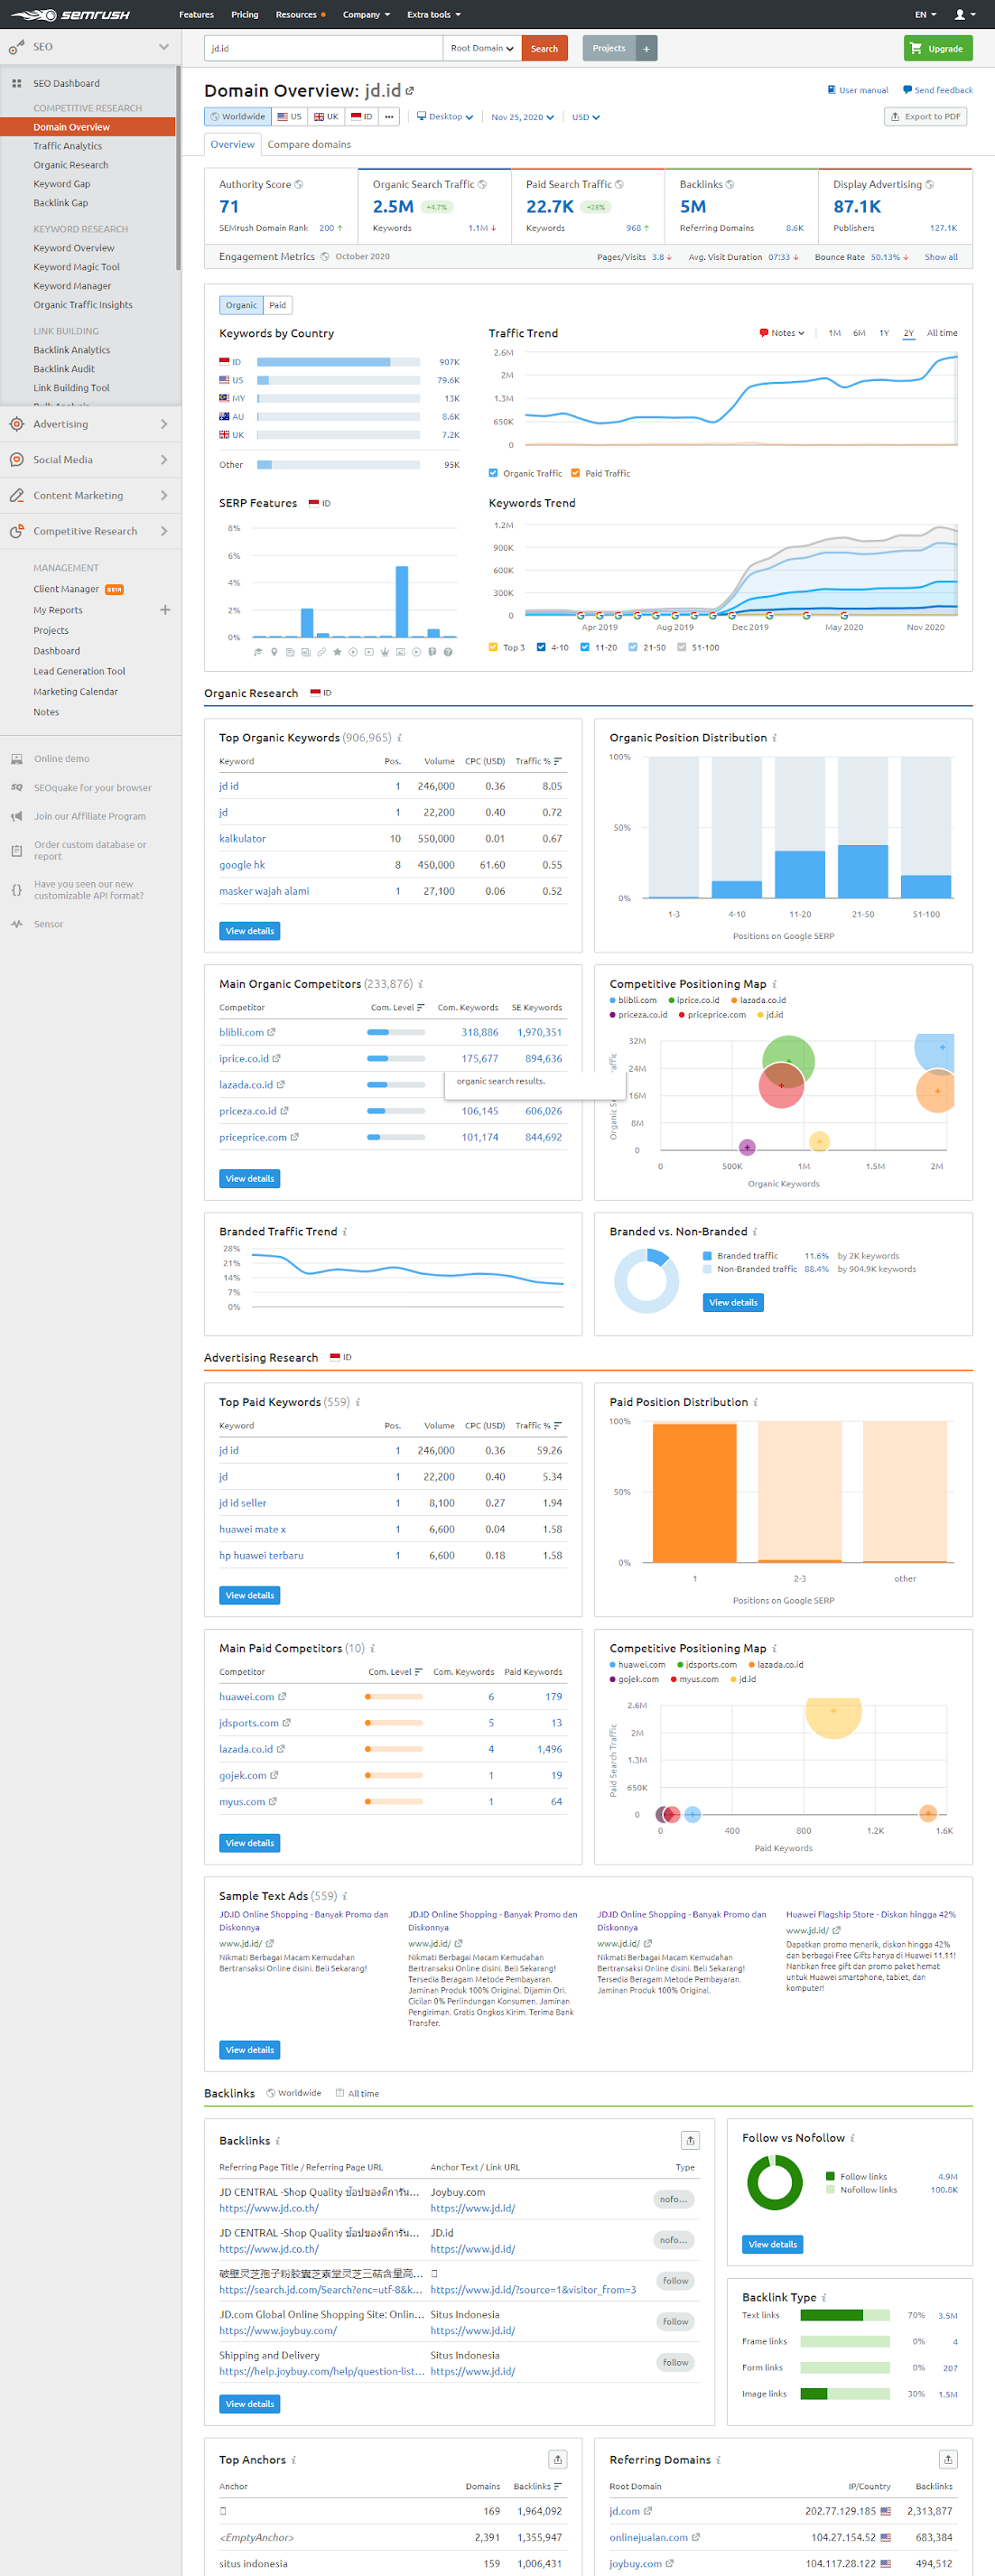Open blibli.com external link icon
The width and height of the screenshot is (995, 2576).
tap(271, 1033)
